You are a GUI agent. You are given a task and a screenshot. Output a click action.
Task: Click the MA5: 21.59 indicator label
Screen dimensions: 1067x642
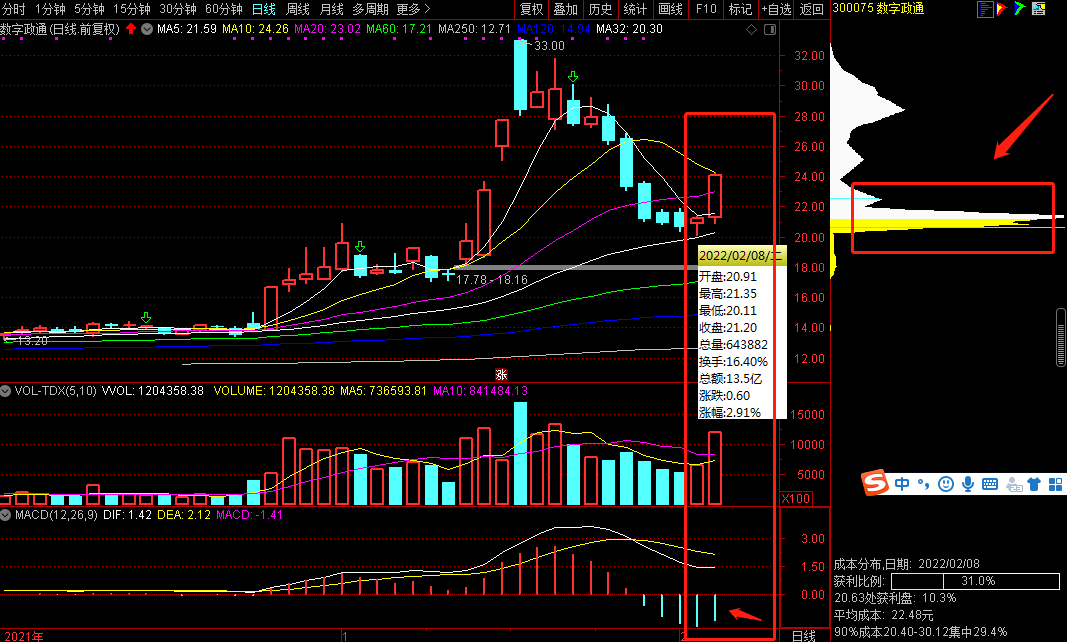[x=186, y=29]
